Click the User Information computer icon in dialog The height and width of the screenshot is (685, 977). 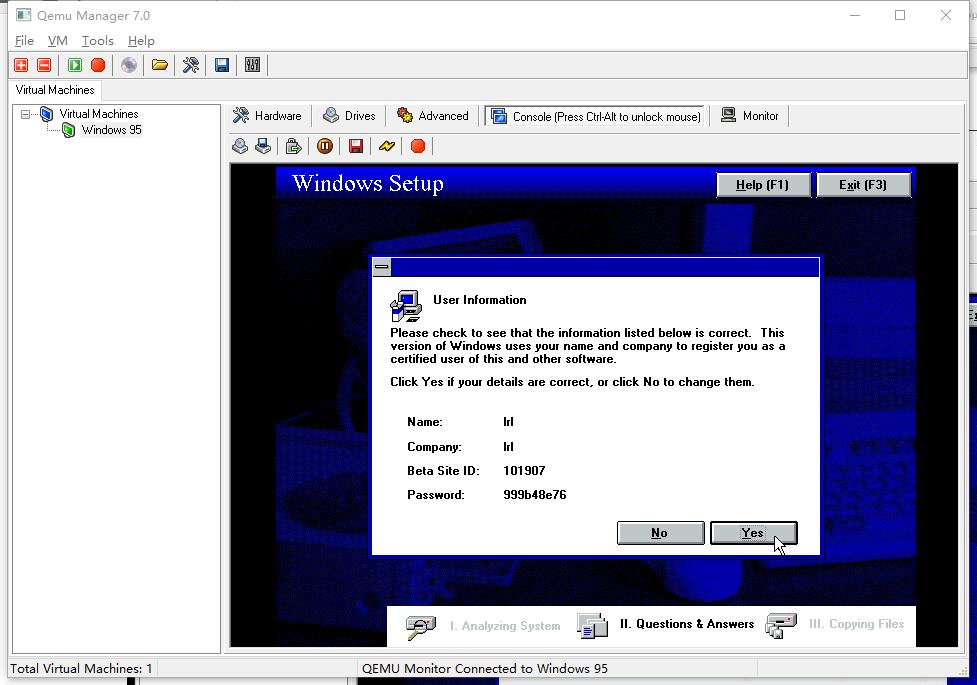(406, 305)
